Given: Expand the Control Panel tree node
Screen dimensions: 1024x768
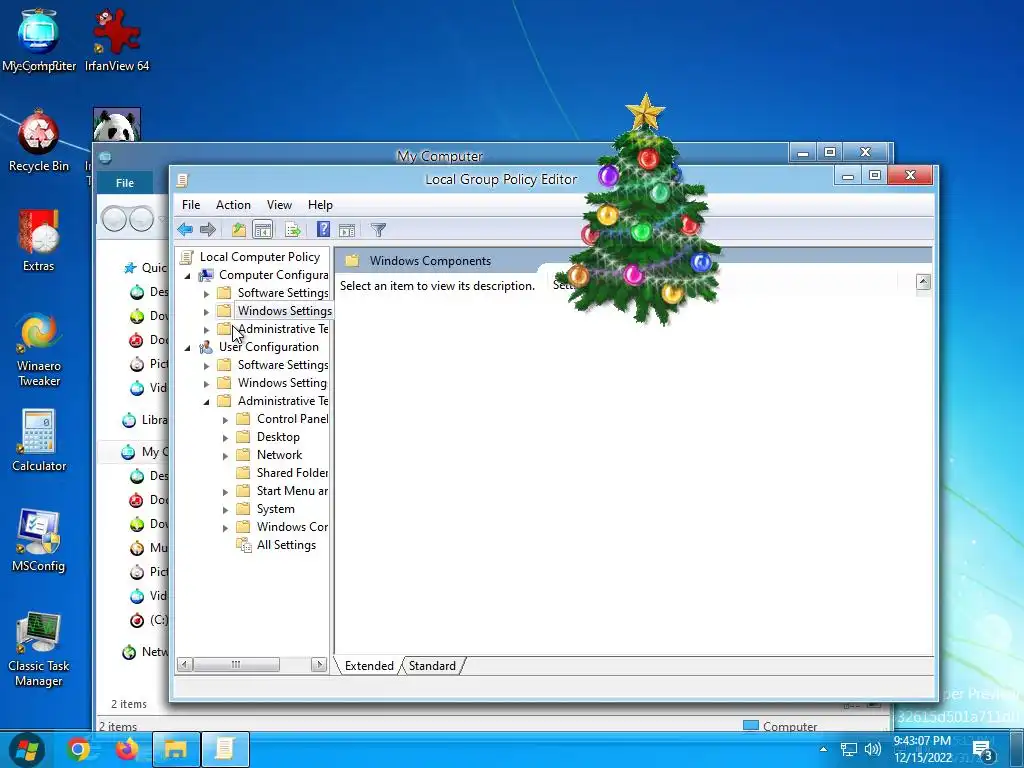Looking at the screenshot, I should [x=225, y=420].
